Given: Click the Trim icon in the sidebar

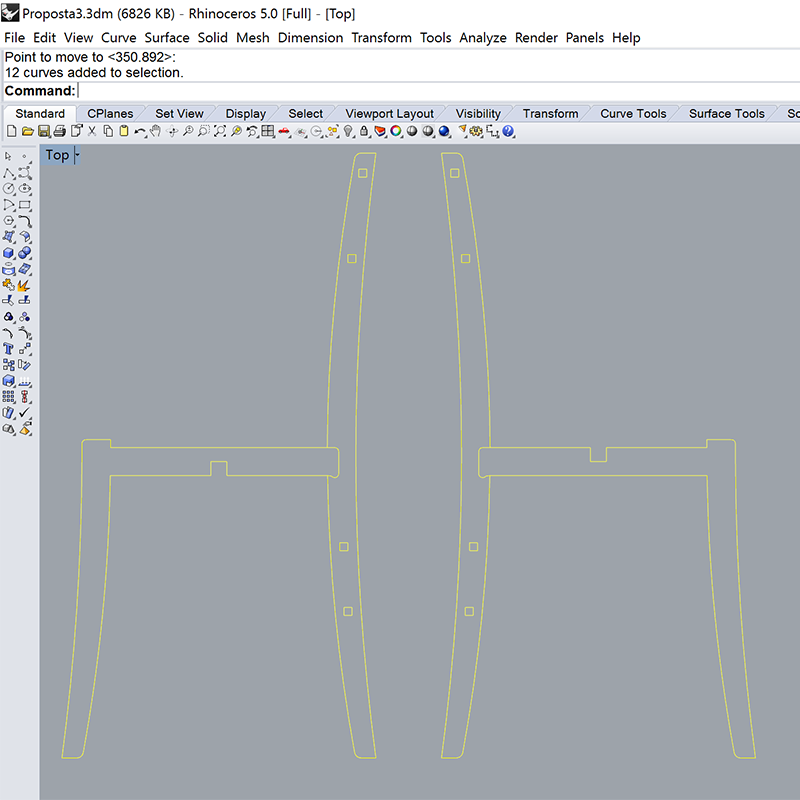Looking at the screenshot, I should (x=9, y=301).
